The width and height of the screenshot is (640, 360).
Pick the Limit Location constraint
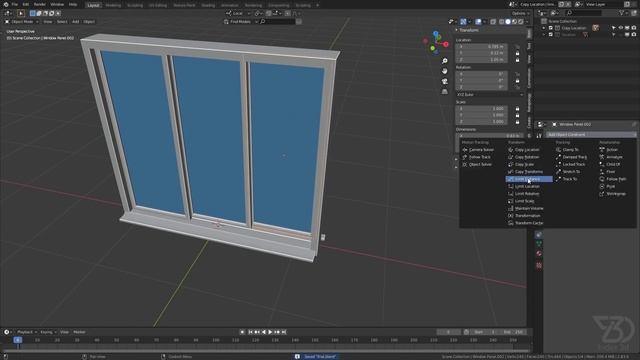point(527,187)
